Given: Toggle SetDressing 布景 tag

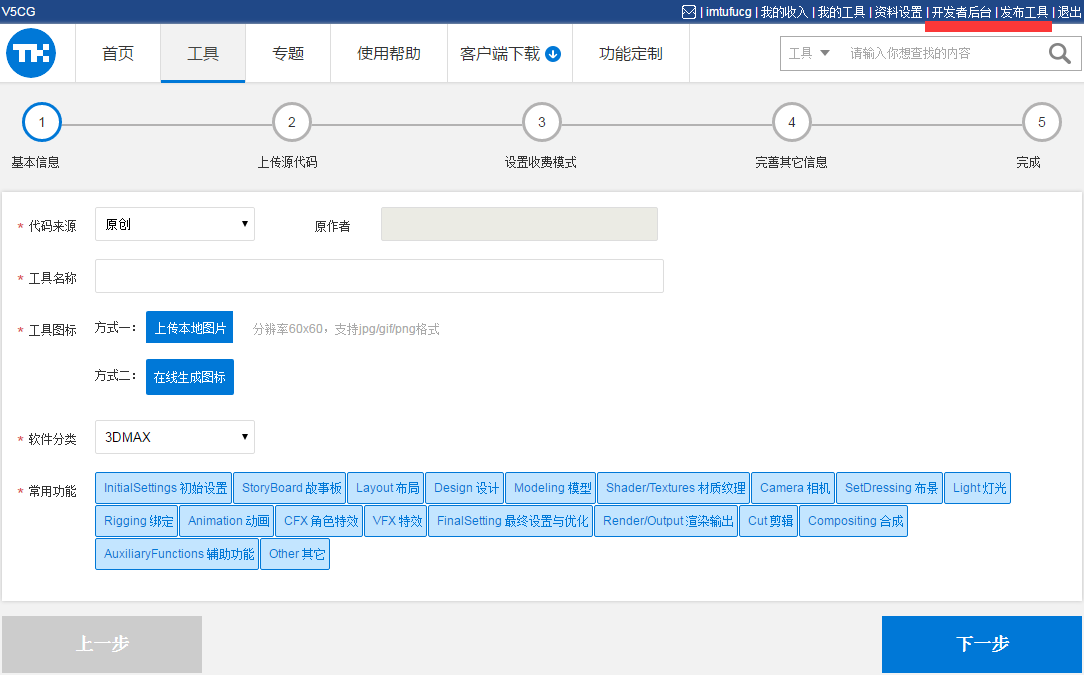Looking at the screenshot, I should [x=891, y=488].
